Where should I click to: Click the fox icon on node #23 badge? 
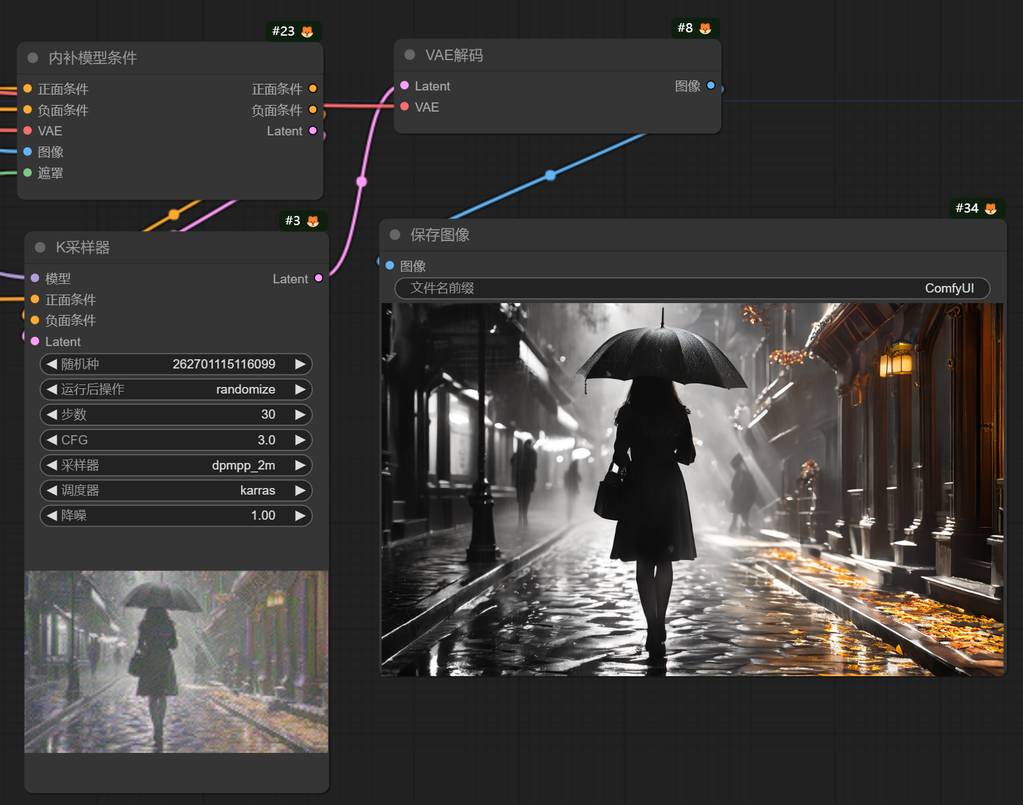pyautogui.click(x=307, y=31)
